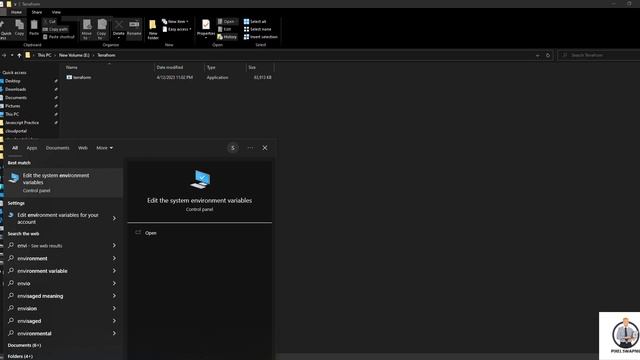Open Pictures in Quick access sidebar

13,106
